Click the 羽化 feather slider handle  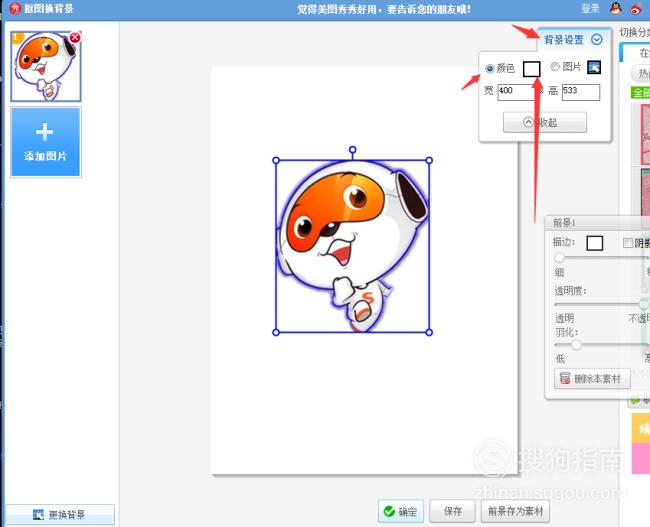click(576, 345)
